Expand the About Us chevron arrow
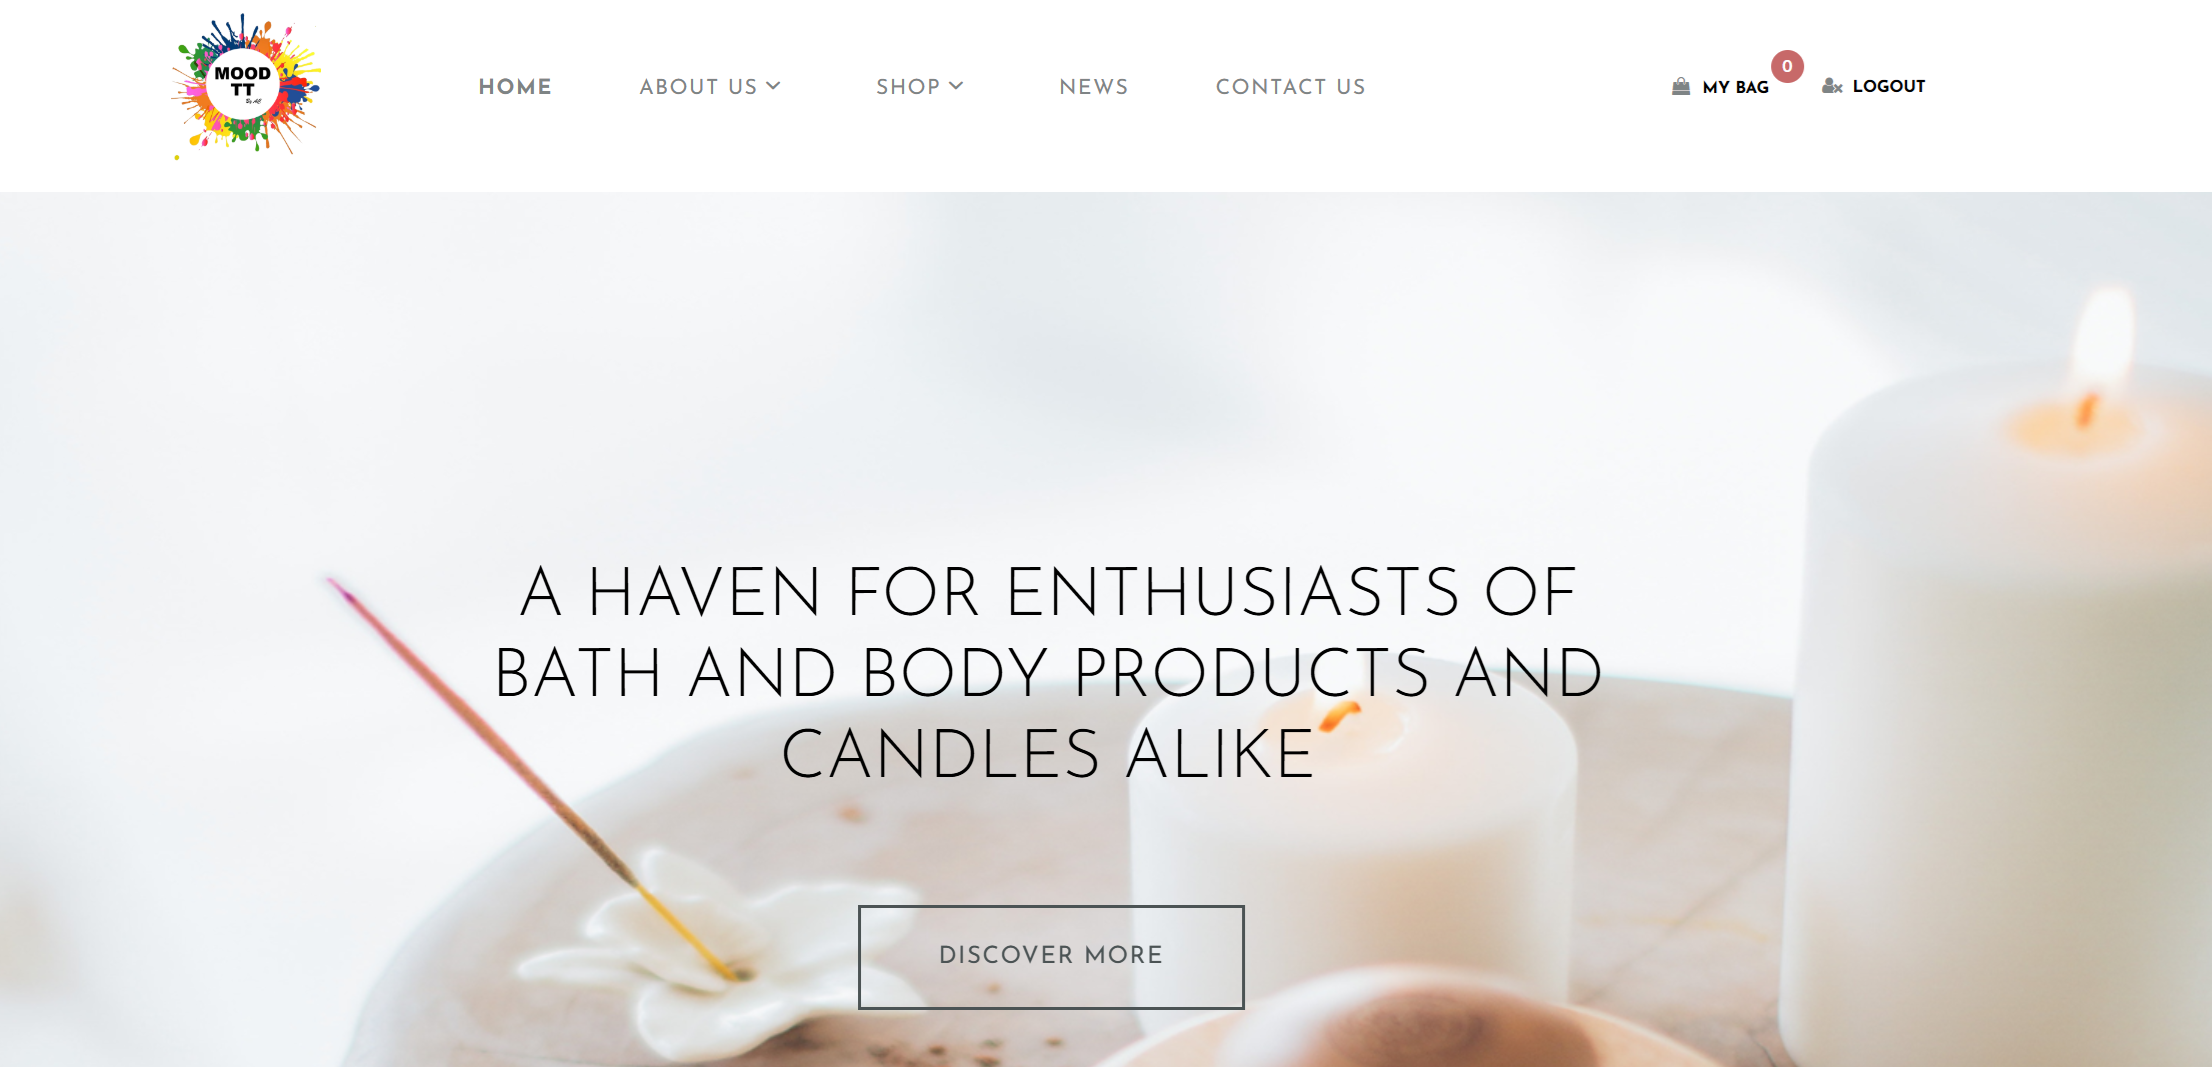Screen dimensions: 2212x1067 click(x=773, y=86)
